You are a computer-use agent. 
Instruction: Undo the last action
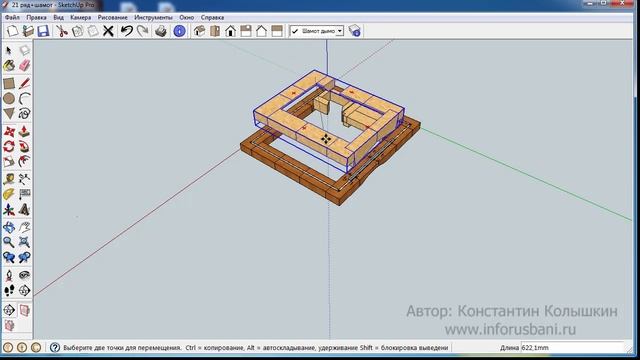pos(127,31)
